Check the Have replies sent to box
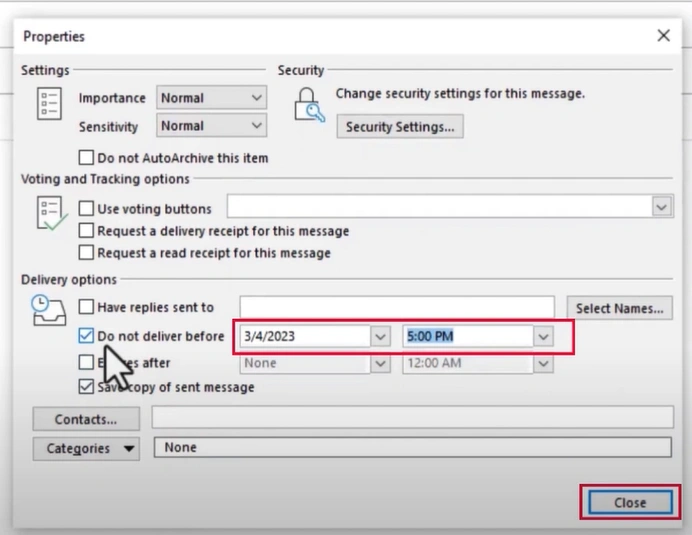This screenshot has width=692, height=535. tap(86, 307)
